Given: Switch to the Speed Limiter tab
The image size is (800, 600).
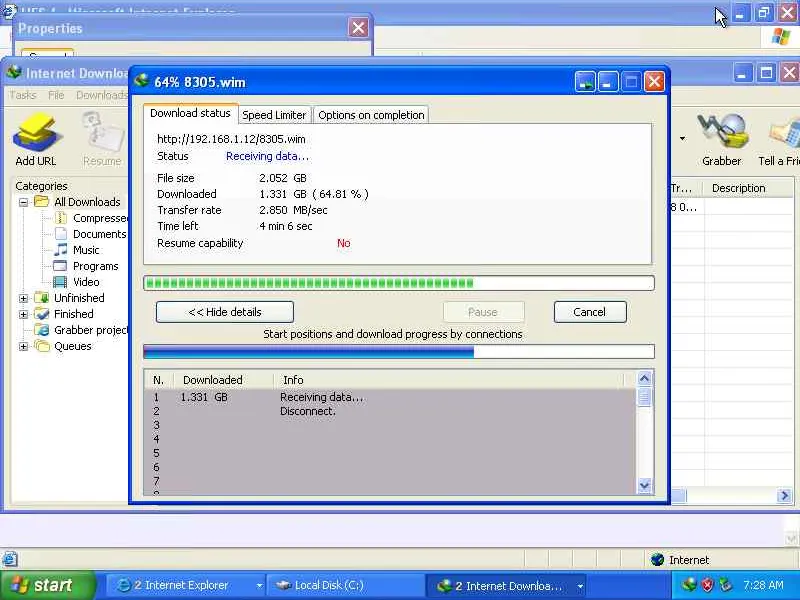Looking at the screenshot, I should pos(274,115).
